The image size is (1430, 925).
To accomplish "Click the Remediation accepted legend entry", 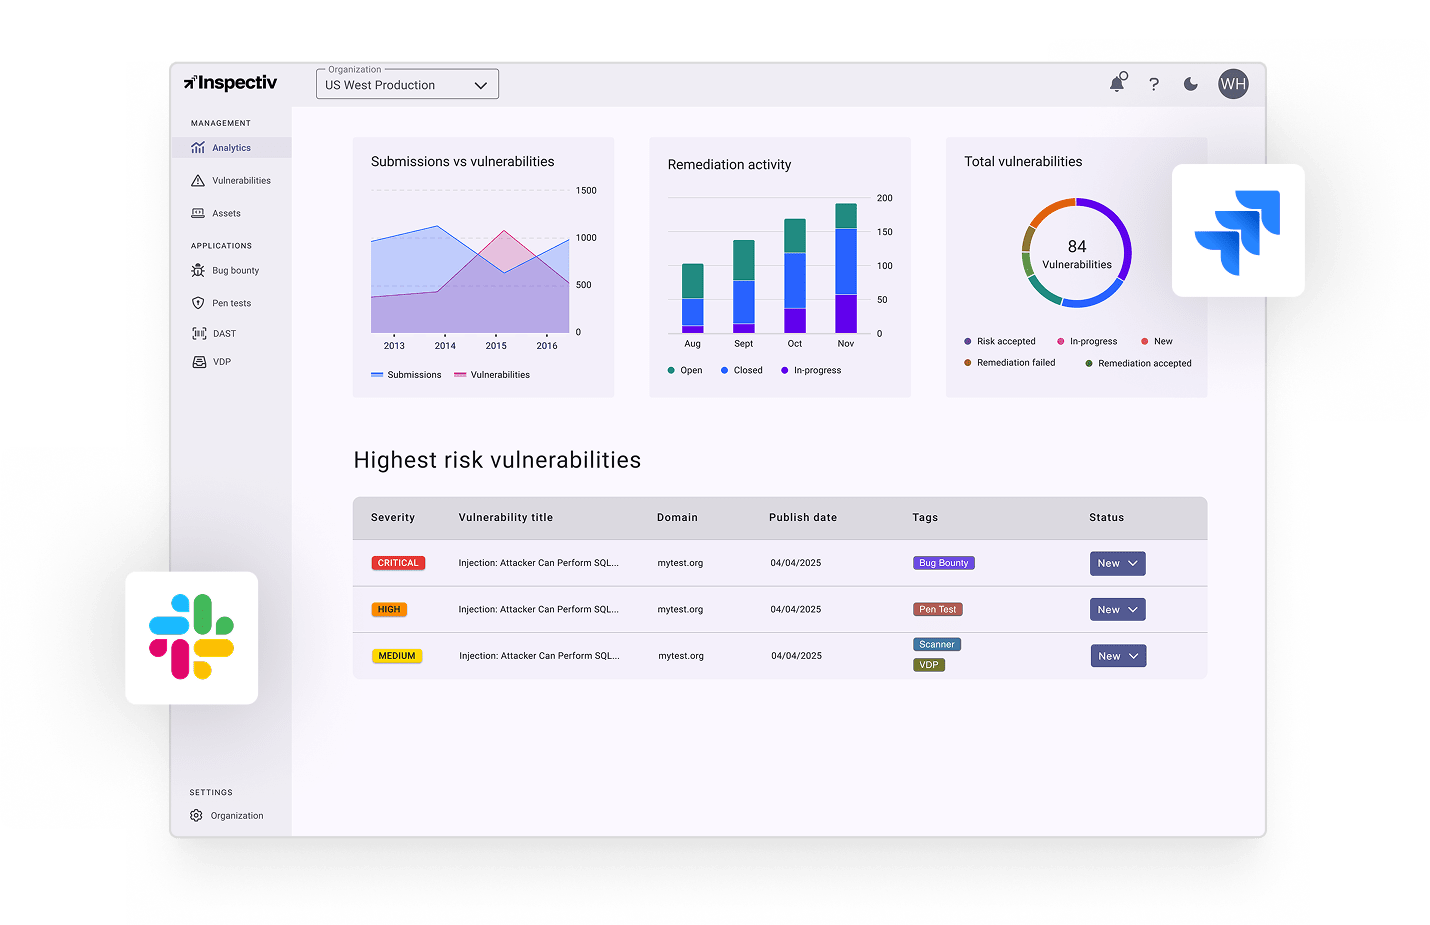I will click(1138, 363).
